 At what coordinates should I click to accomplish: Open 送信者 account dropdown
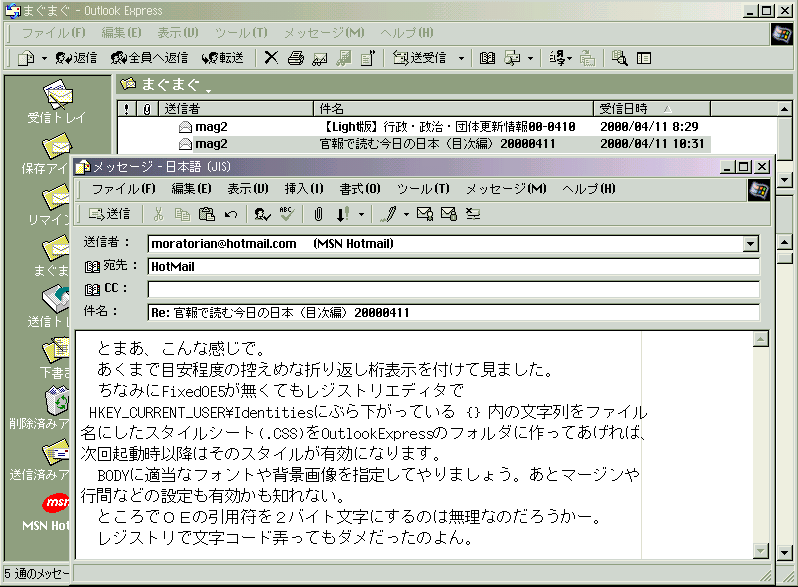[750, 244]
